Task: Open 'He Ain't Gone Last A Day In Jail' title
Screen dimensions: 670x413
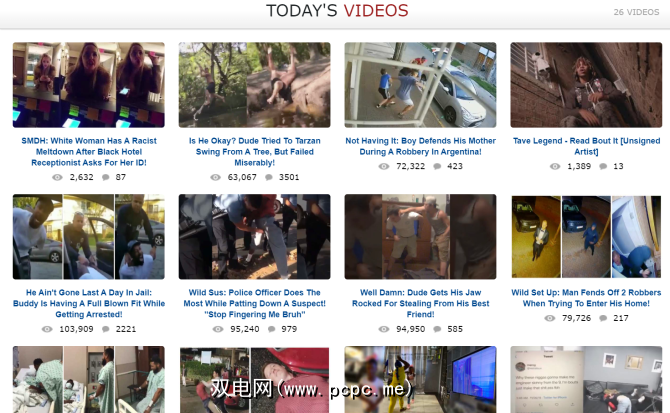Action: [x=89, y=303]
